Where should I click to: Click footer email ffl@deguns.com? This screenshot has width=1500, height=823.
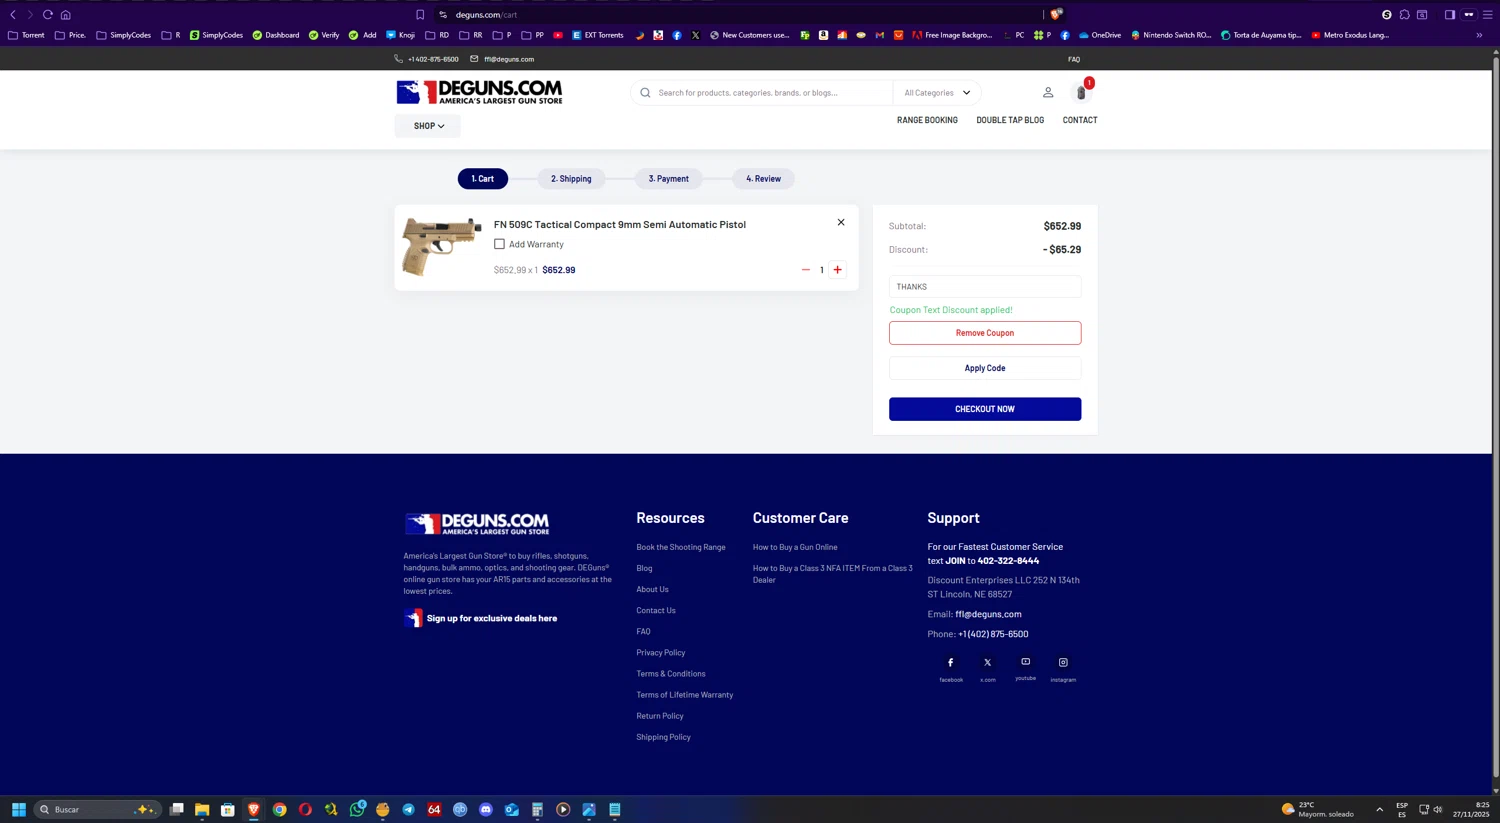[988, 614]
